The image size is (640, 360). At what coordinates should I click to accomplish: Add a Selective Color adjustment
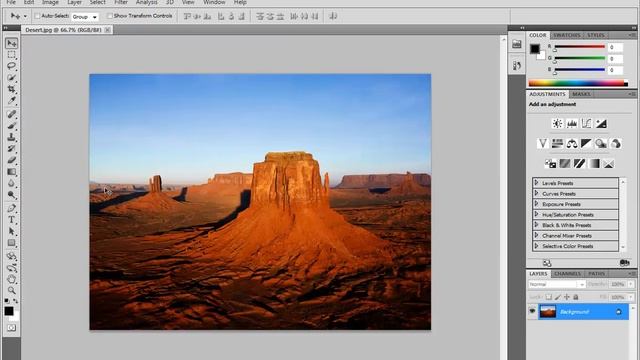(609, 164)
